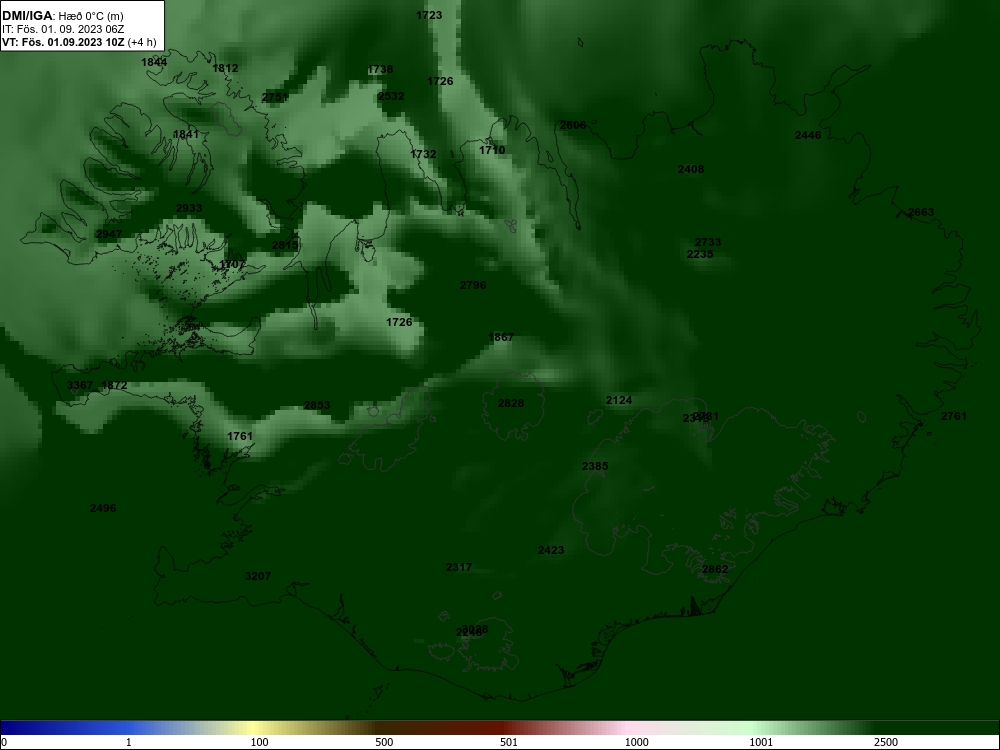Select the 2408 value
This screenshot has height=750, width=1000.
(691, 169)
